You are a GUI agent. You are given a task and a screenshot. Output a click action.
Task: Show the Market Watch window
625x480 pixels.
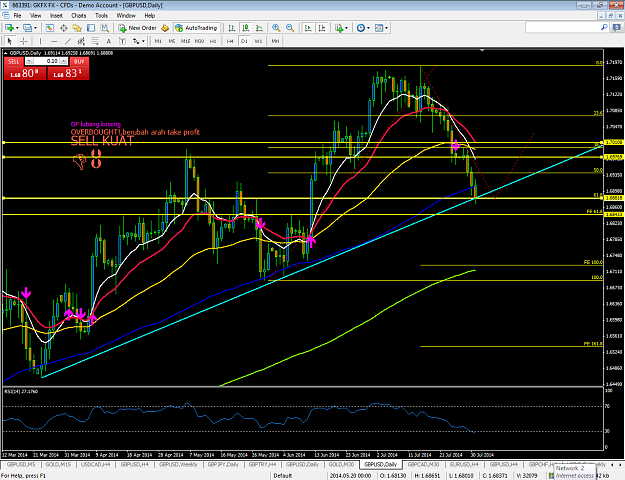click(x=49, y=28)
